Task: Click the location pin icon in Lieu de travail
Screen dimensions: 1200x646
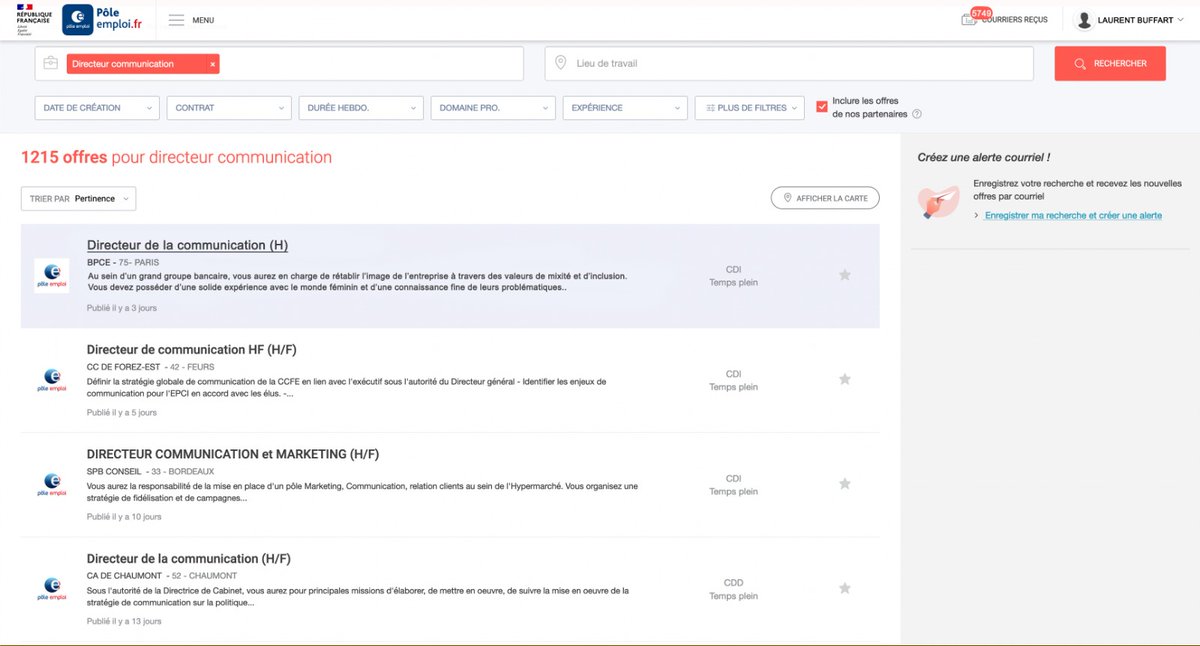Action: pyautogui.click(x=561, y=64)
